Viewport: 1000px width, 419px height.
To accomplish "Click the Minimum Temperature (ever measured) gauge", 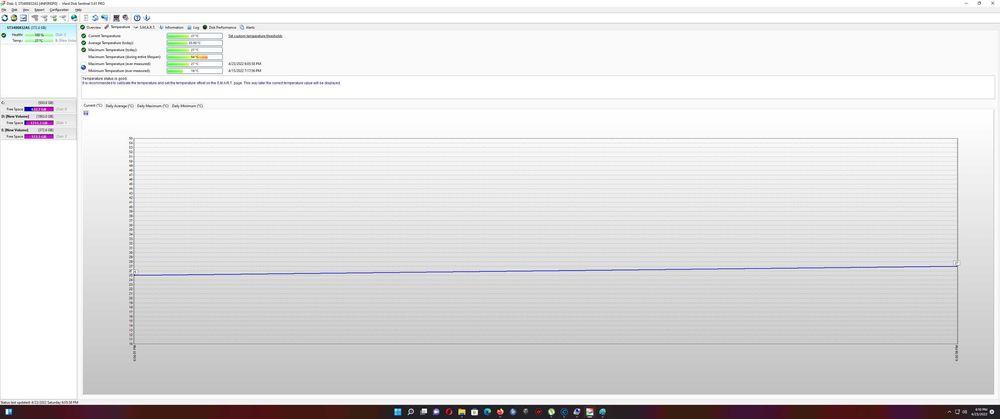I will click(195, 71).
